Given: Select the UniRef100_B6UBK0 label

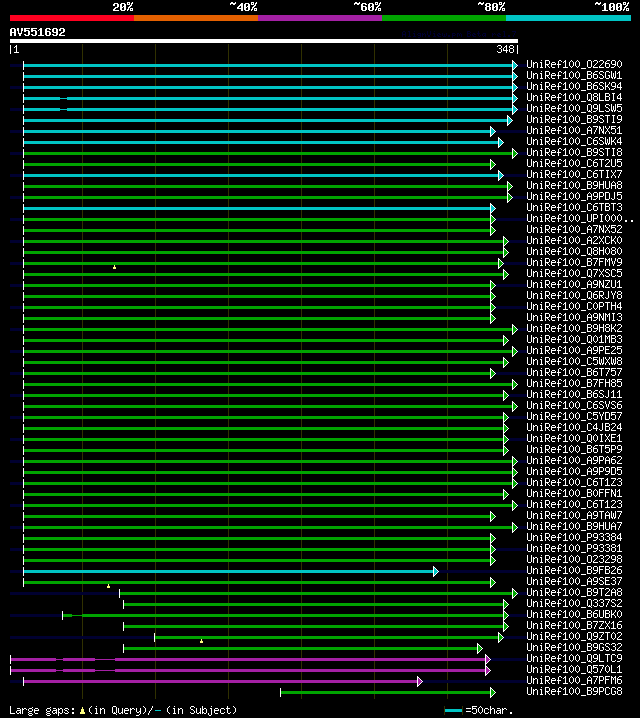Looking at the screenshot, I should click(574, 614).
